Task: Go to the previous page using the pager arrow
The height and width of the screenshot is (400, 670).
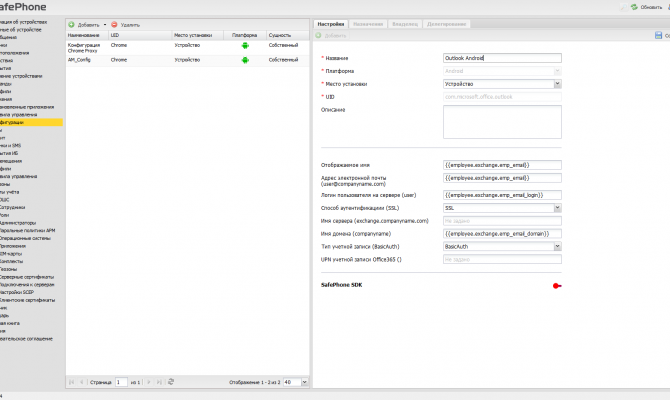Action: tap(82, 382)
